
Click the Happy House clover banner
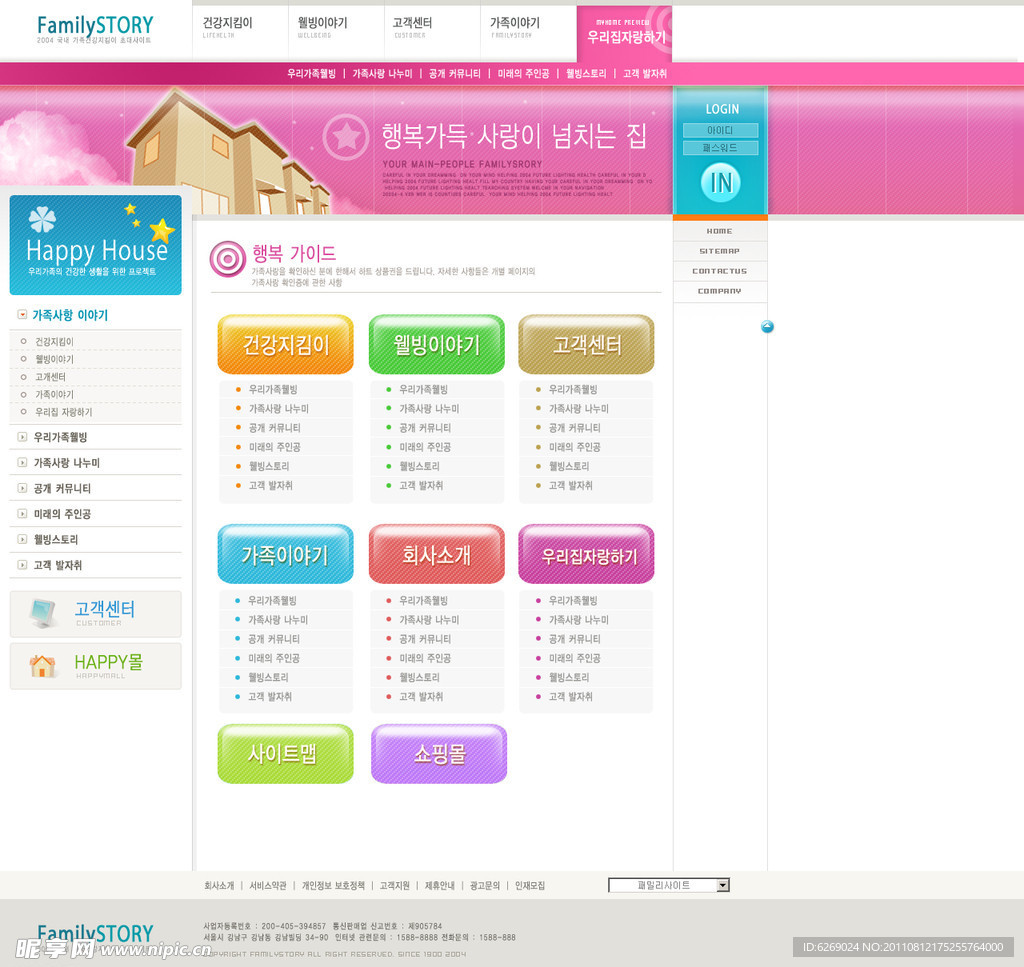(95, 245)
